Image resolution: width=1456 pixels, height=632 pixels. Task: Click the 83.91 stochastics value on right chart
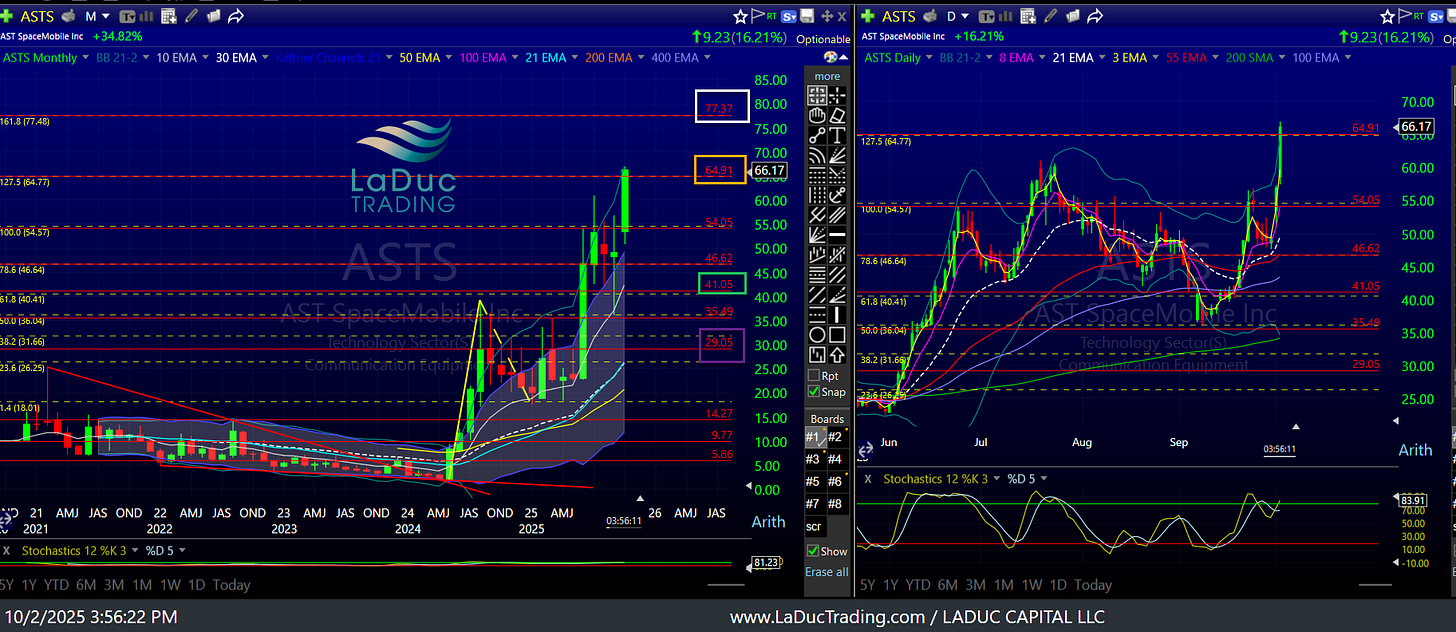click(1415, 500)
